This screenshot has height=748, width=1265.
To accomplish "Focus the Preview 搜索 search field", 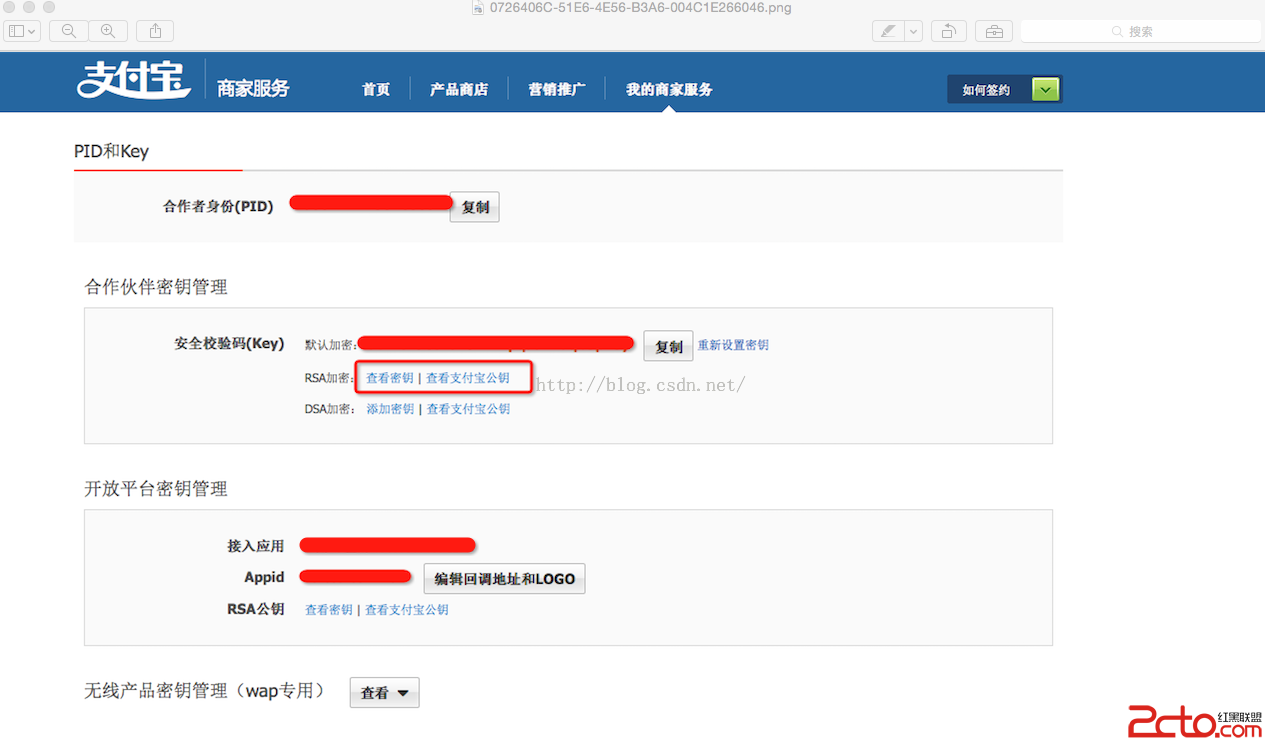I will tap(1139, 31).
